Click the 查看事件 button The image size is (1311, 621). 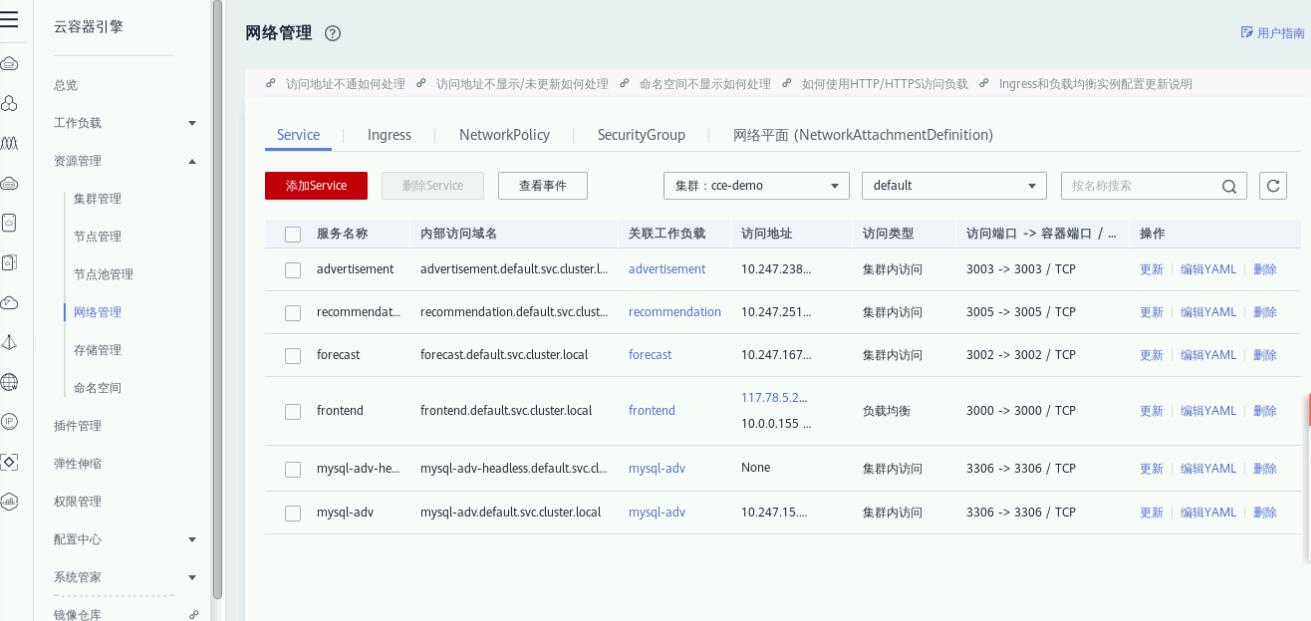click(542, 186)
